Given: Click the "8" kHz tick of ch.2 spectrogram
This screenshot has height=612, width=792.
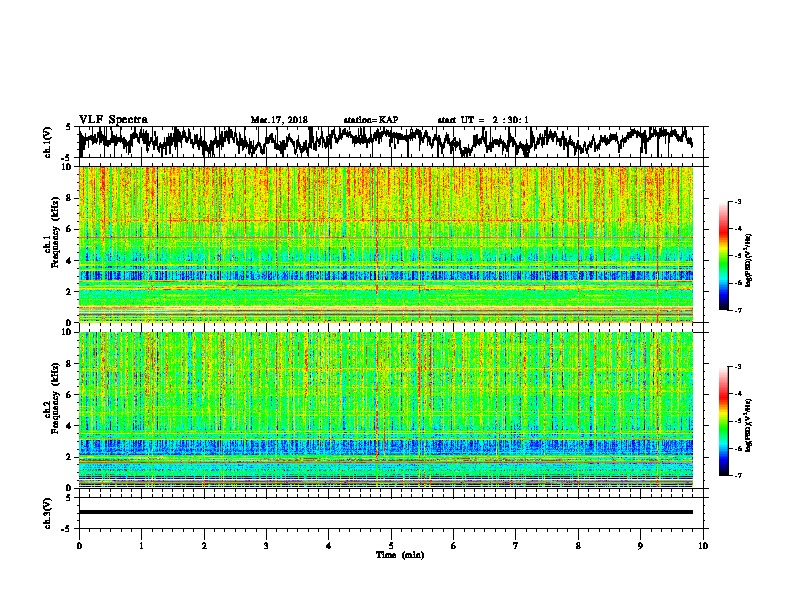Looking at the screenshot, I should click(x=69, y=364).
